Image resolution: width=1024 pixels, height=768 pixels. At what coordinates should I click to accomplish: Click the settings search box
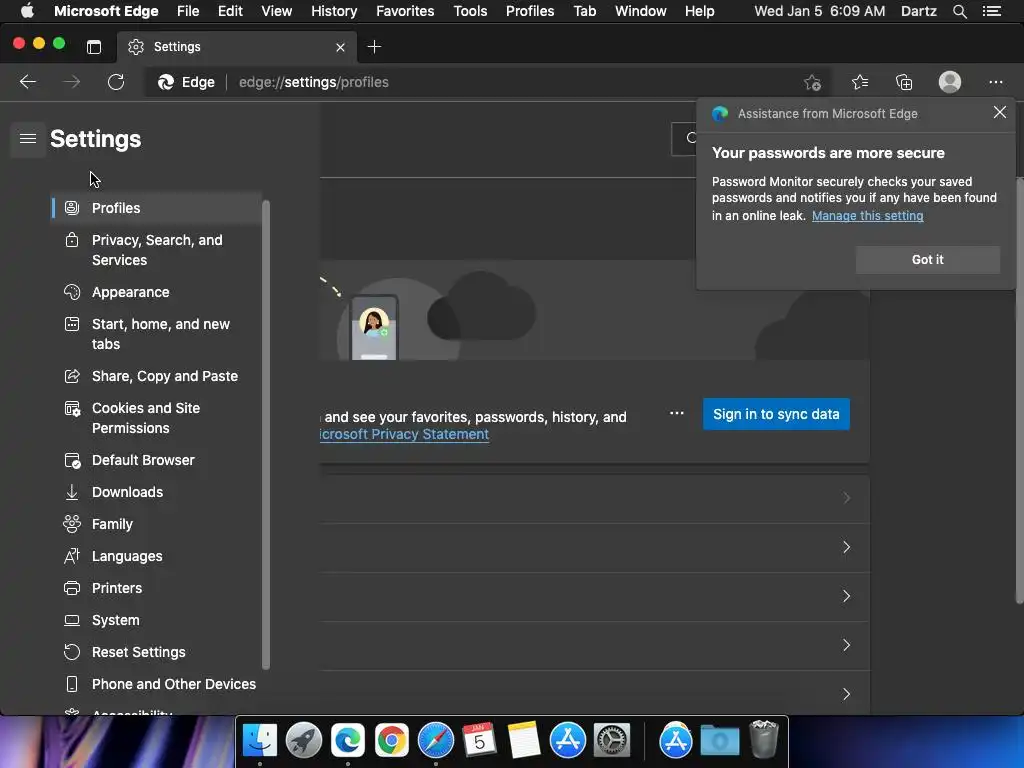click(684, 138)
